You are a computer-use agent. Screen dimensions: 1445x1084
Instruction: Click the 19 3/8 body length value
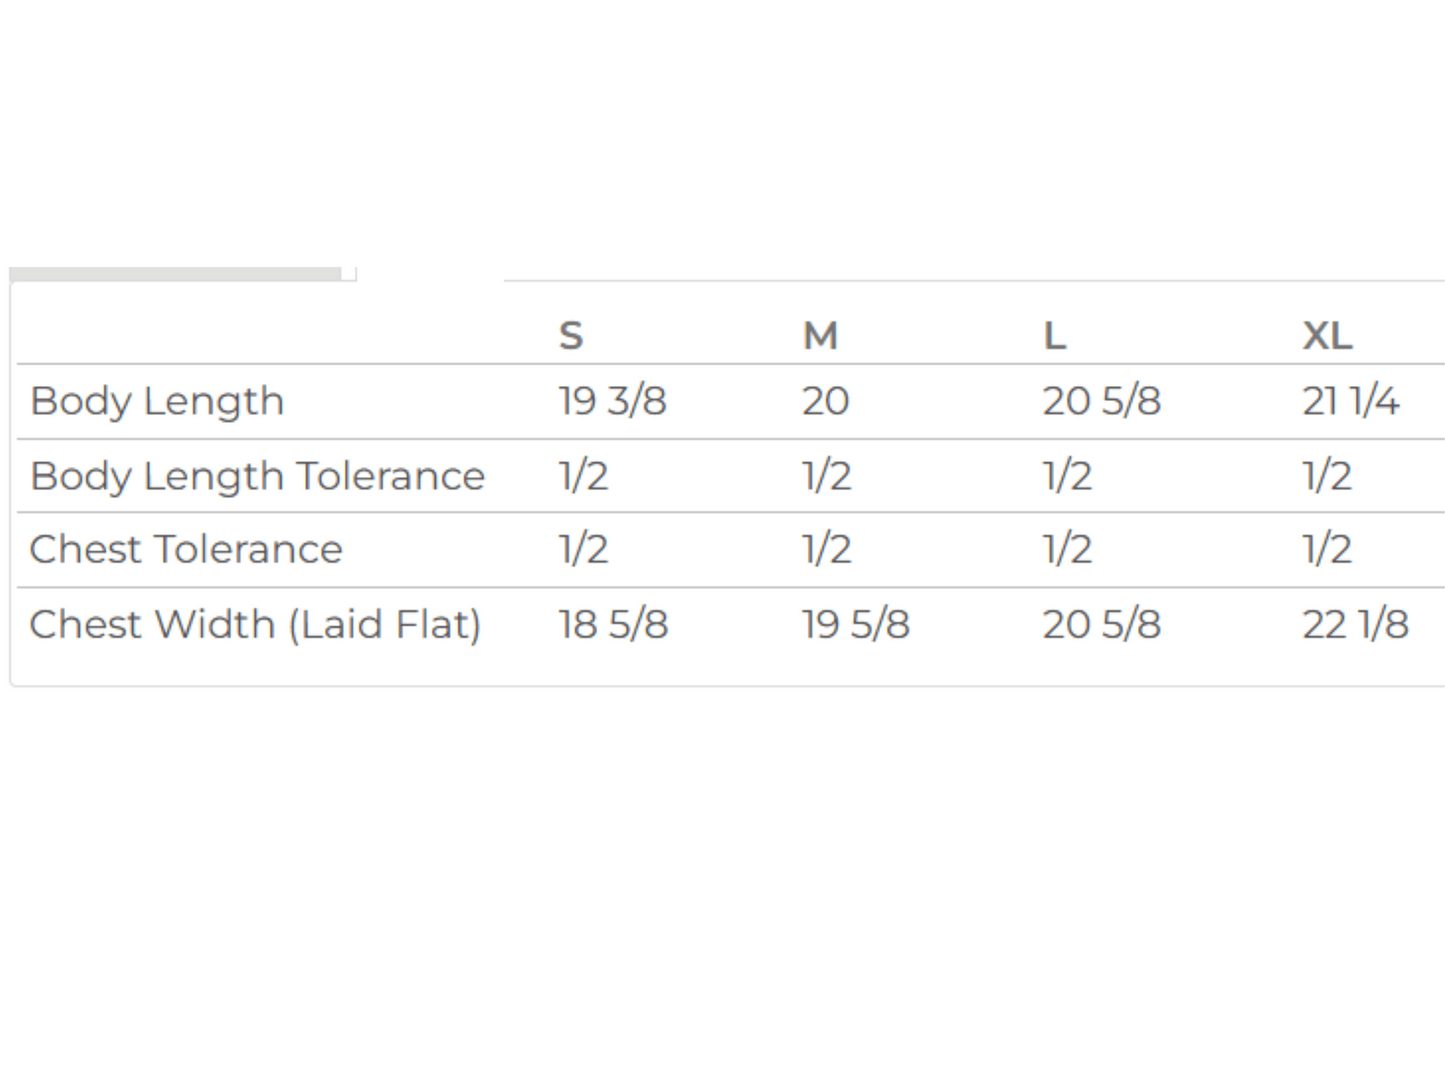612,401
